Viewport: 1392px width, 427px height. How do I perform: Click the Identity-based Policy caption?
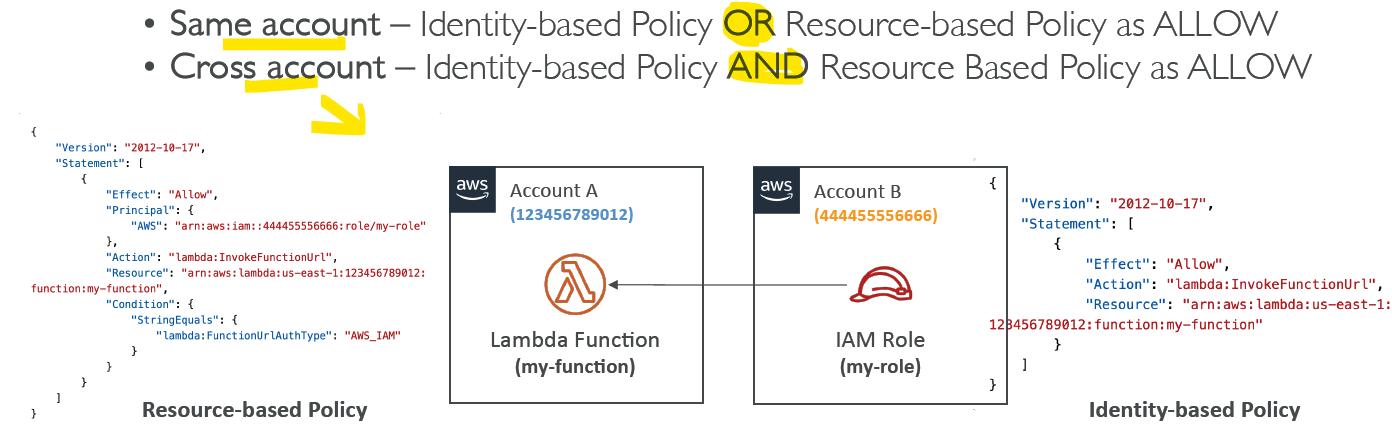pos(1194,410)
